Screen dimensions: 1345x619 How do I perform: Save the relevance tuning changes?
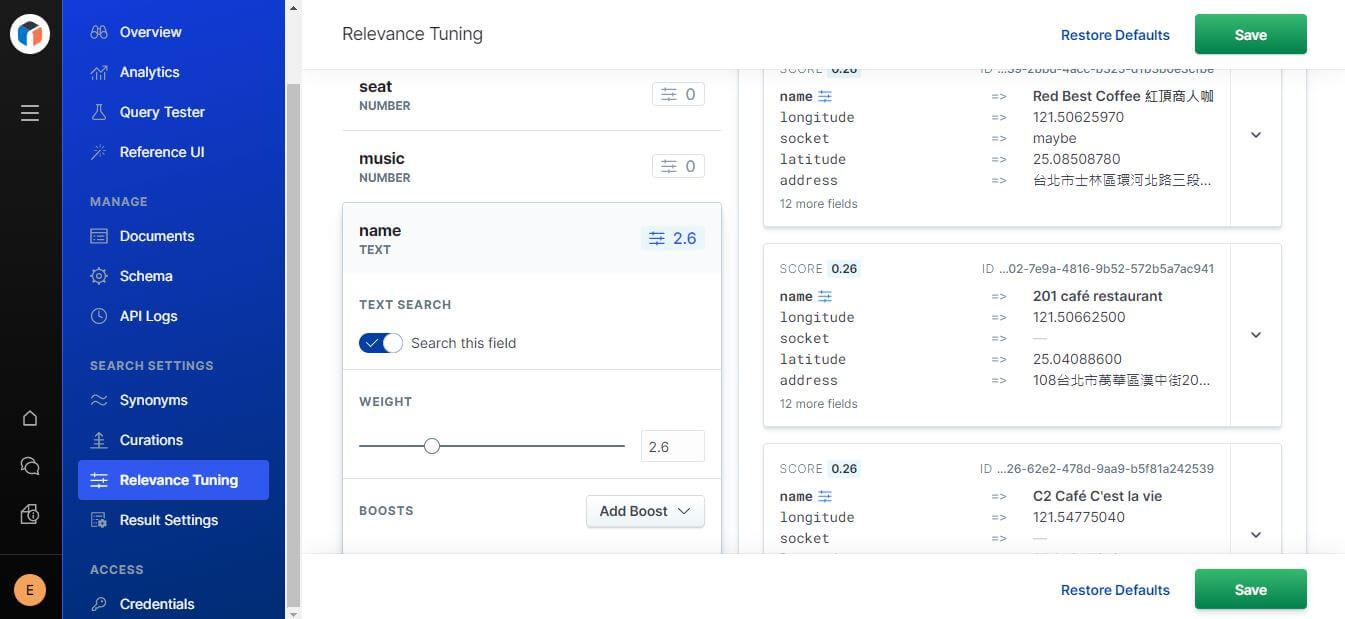click(x=1250, y=34)
